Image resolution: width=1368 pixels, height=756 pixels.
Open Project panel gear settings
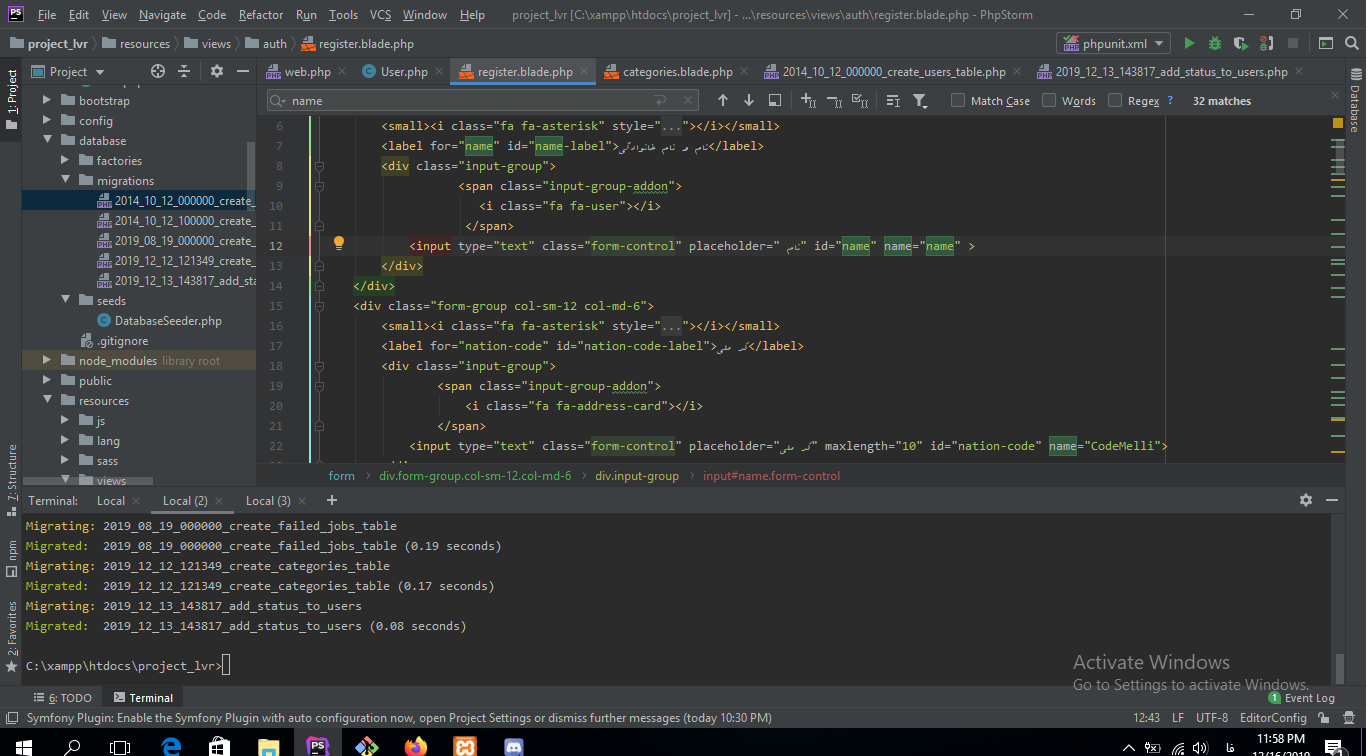pos(217,71)
